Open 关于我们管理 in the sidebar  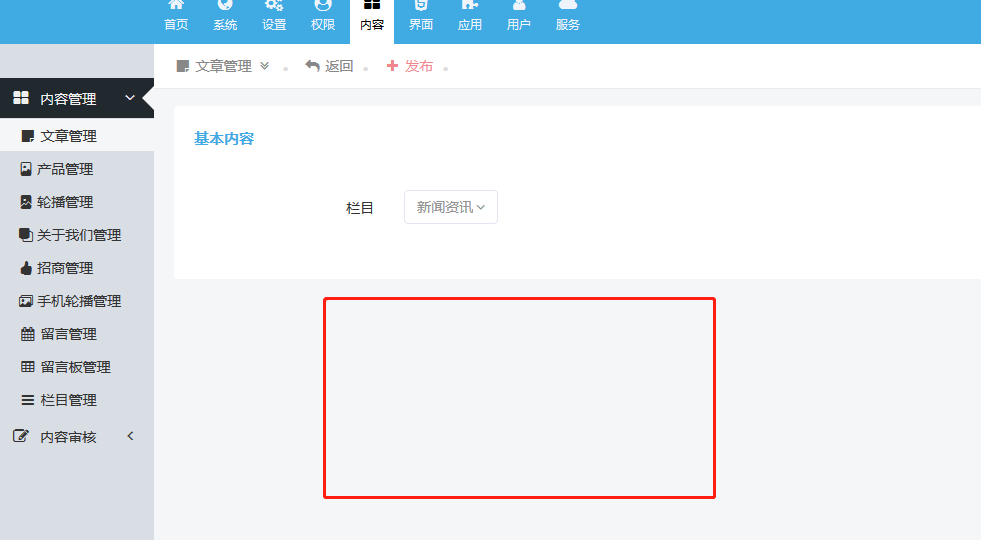click(77, 235)
